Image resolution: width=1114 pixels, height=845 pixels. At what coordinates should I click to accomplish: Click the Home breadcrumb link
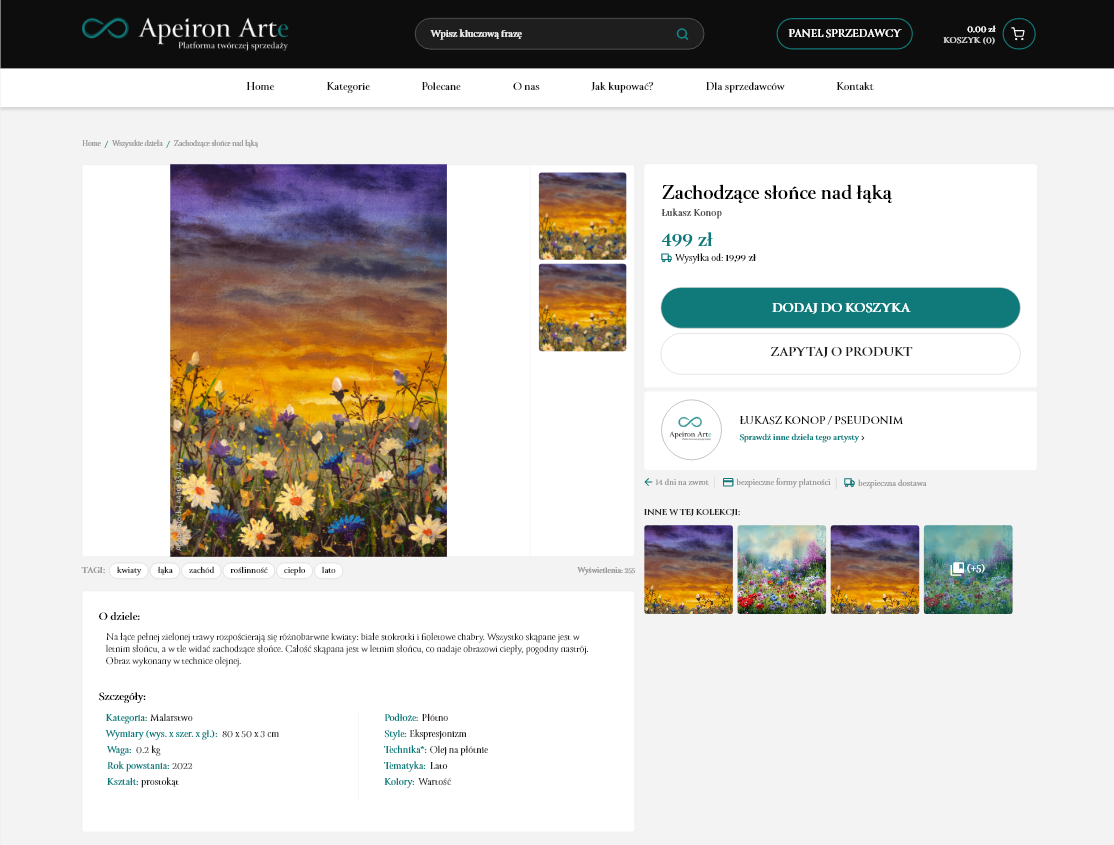[x=92, y=144]
